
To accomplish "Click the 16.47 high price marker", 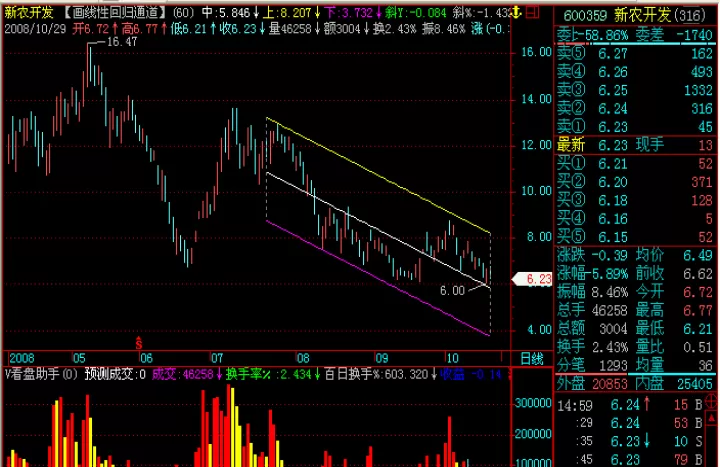I will click(121, 42).
